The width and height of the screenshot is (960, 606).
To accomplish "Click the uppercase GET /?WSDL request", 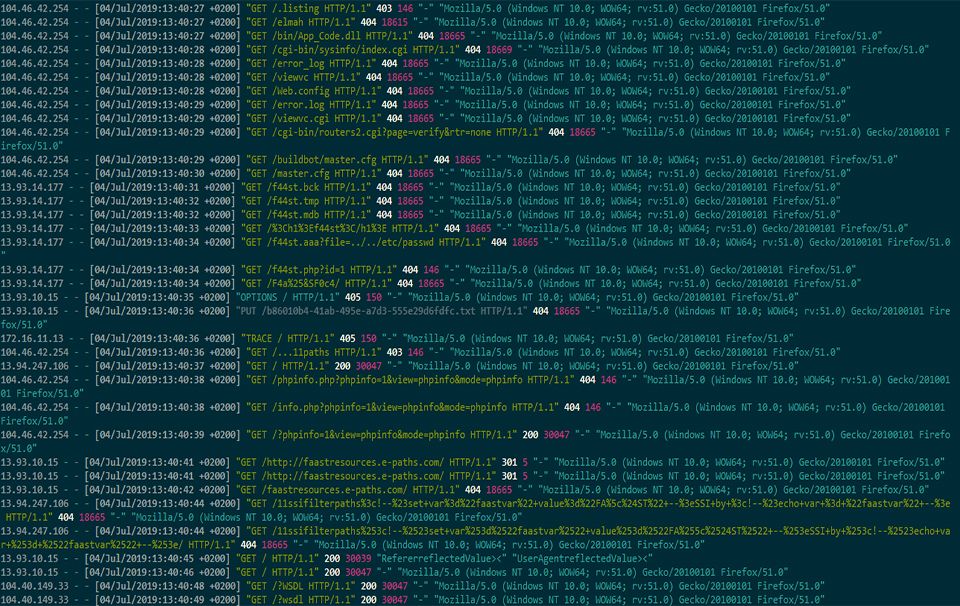I will pyautogui.click(x=301, y=585).
